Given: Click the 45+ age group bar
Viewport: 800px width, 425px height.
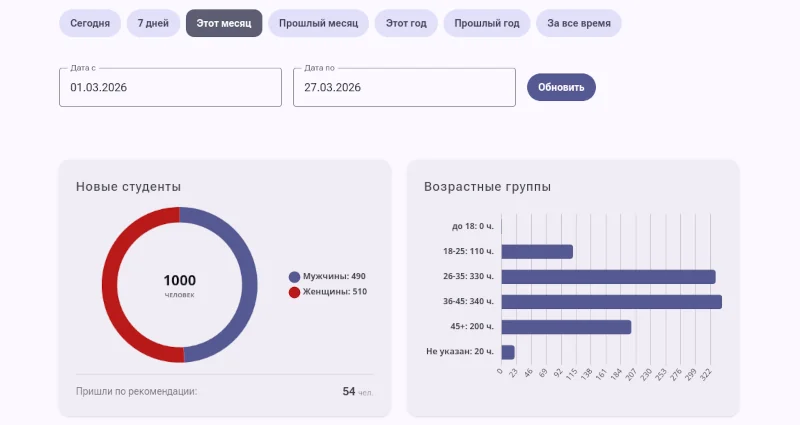Looking at the screenshot, I should (566, 327).
